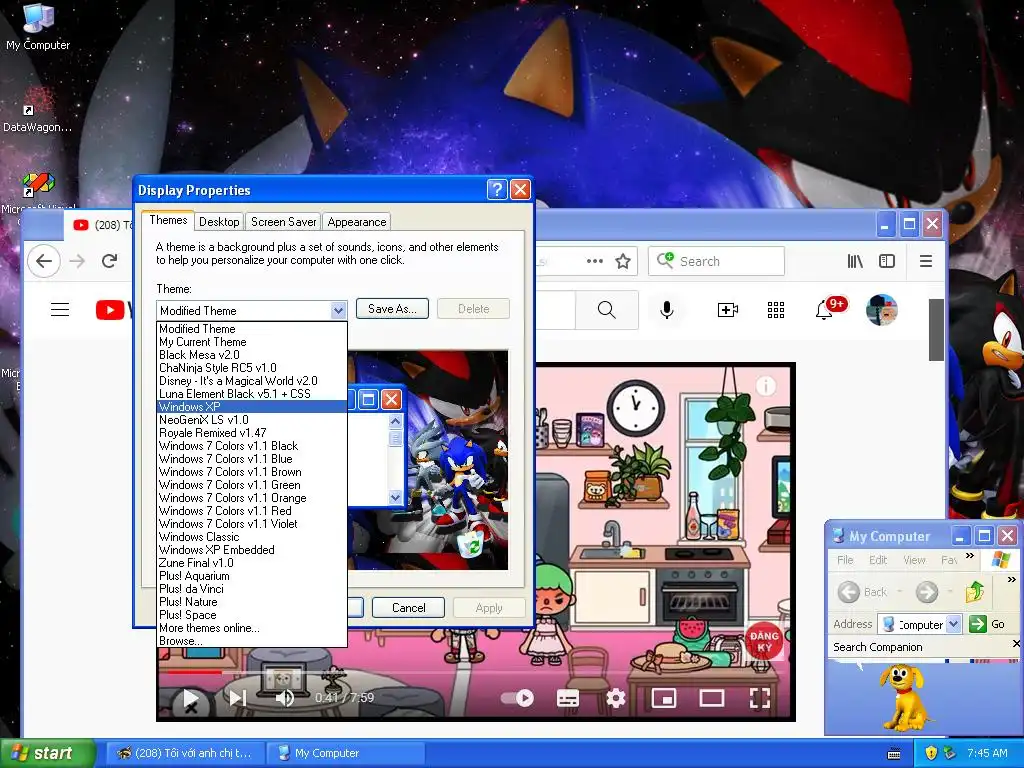Click the browser back arrow button
This screenshot has height=768, width=1024.
click(44, 261)
